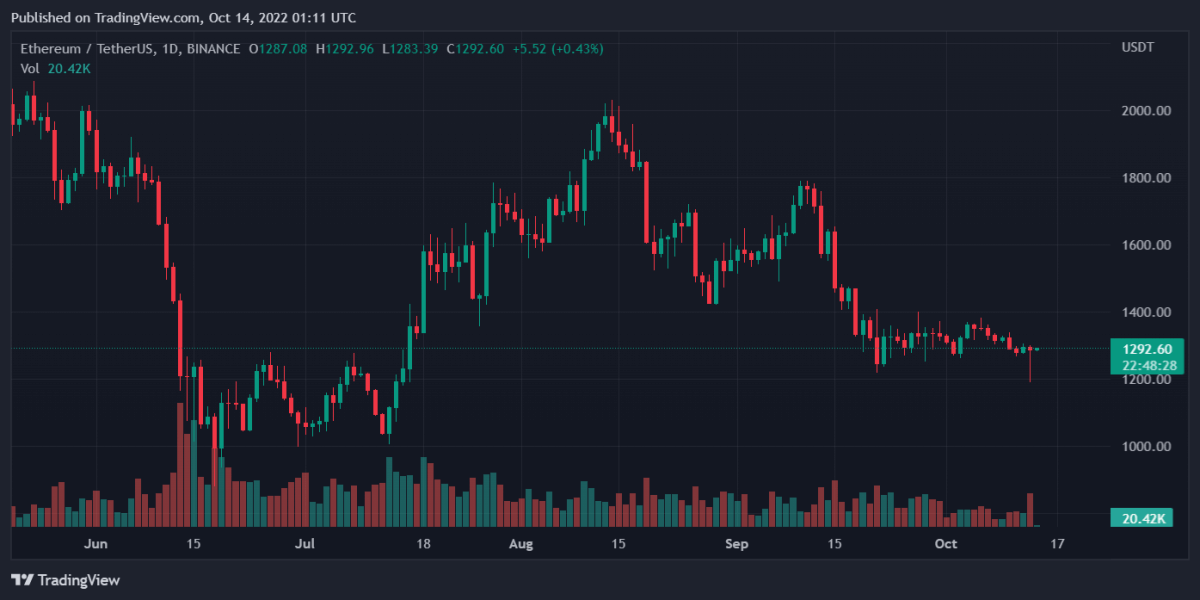Click the 2000.00 price axis label
Screen dimensions: 1200x600
coord(1145,111)
